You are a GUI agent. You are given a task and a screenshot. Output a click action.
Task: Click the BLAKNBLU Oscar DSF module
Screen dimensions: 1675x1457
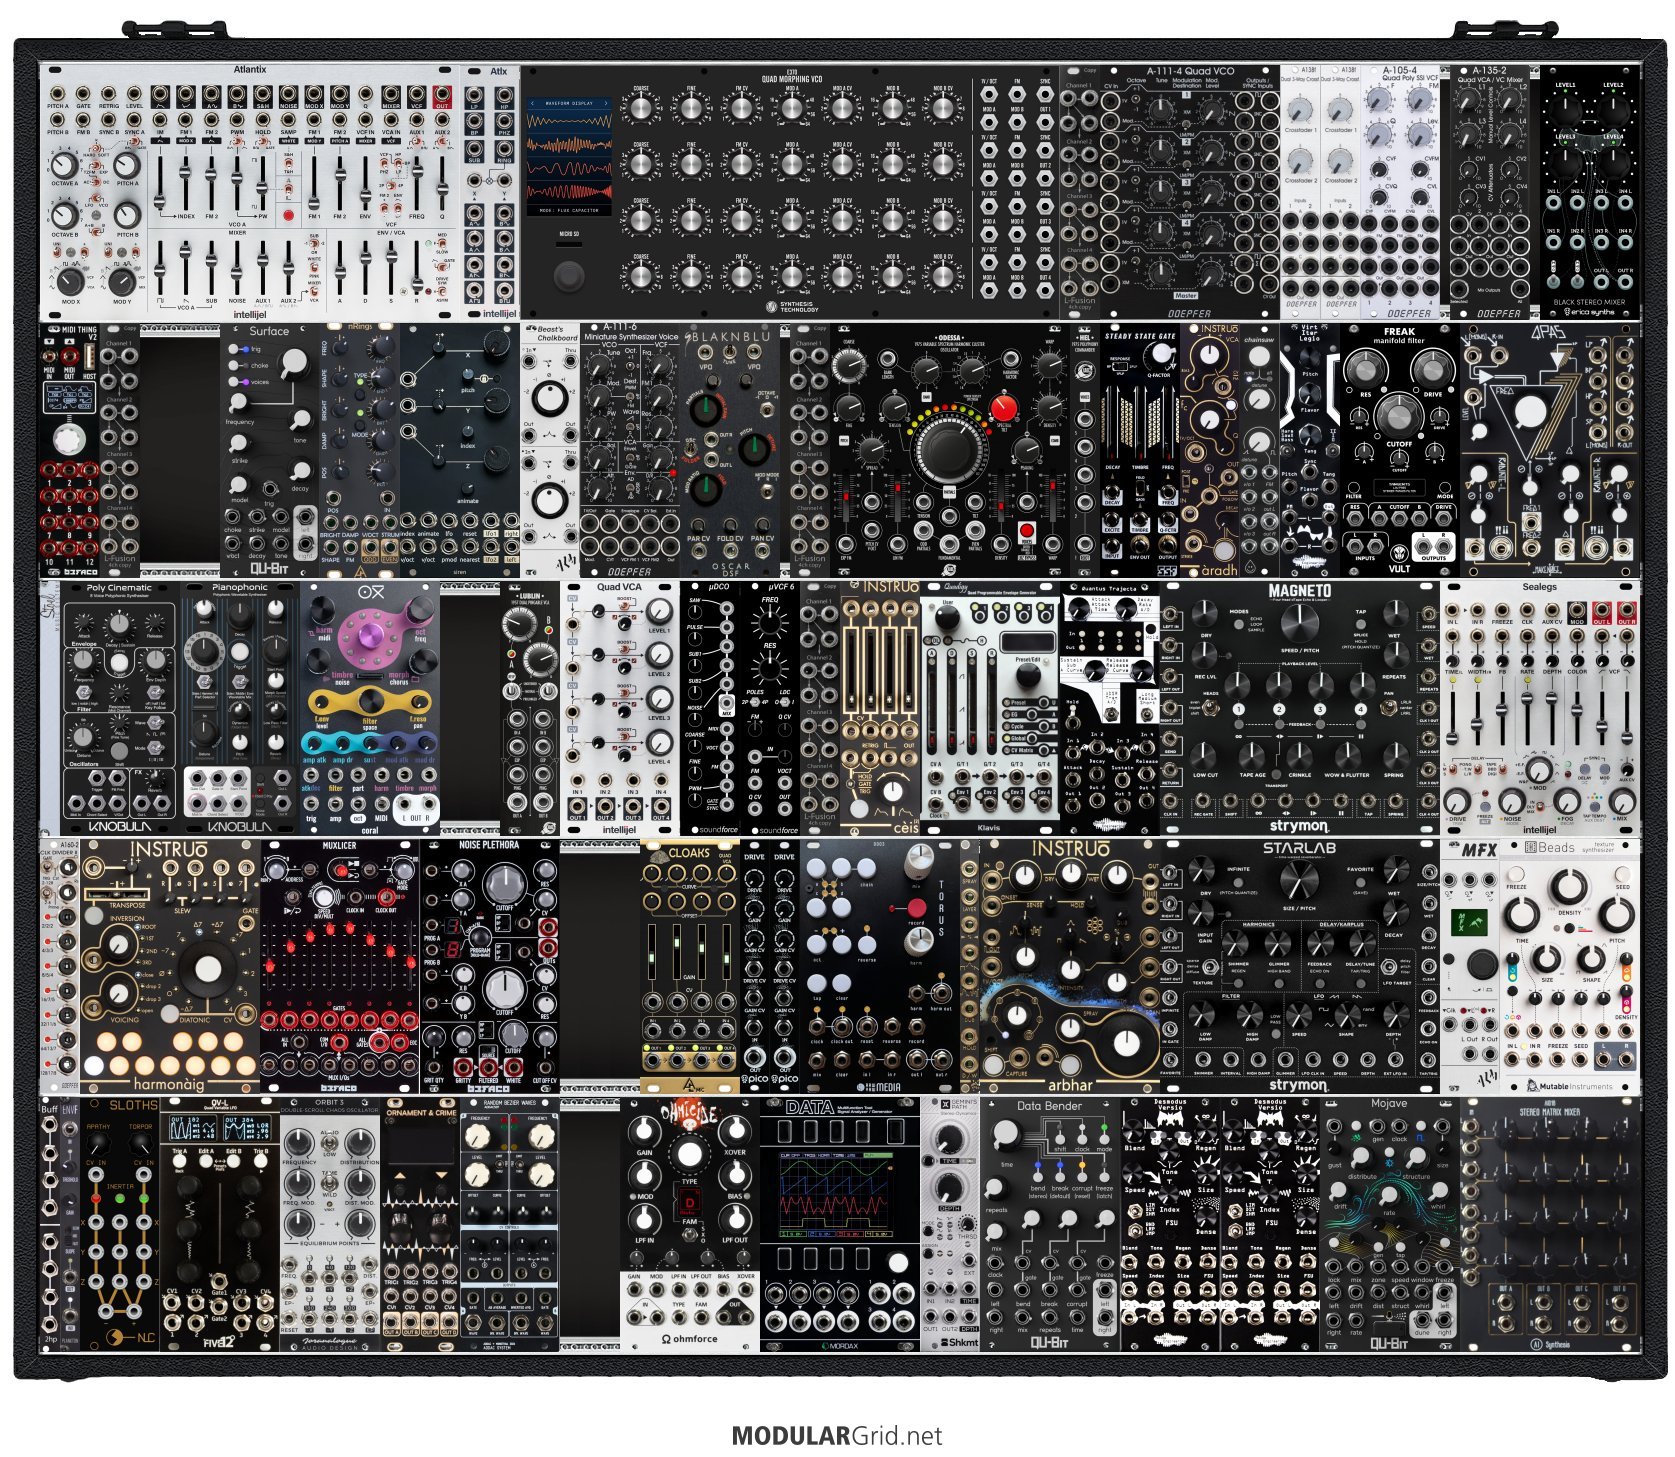point(730,449)
